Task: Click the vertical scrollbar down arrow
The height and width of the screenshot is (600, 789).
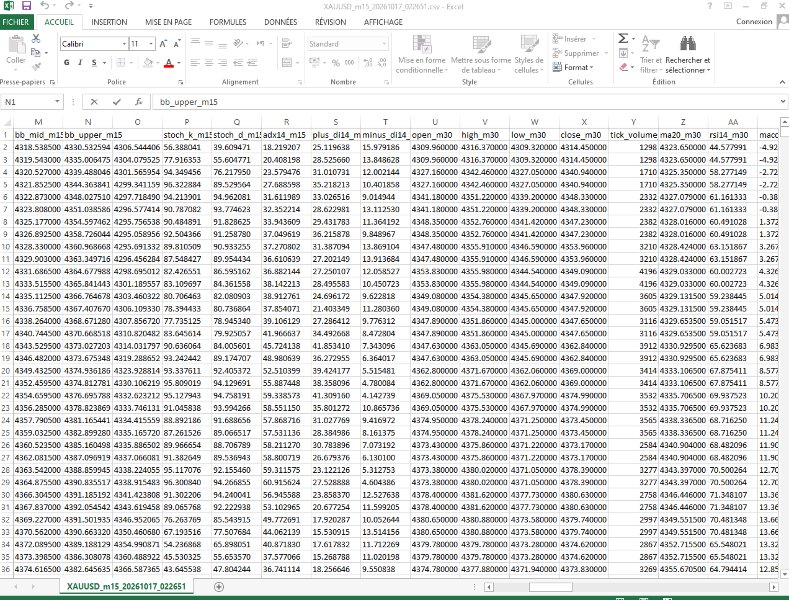Action: pyautogui.click(x=783, y=574)
